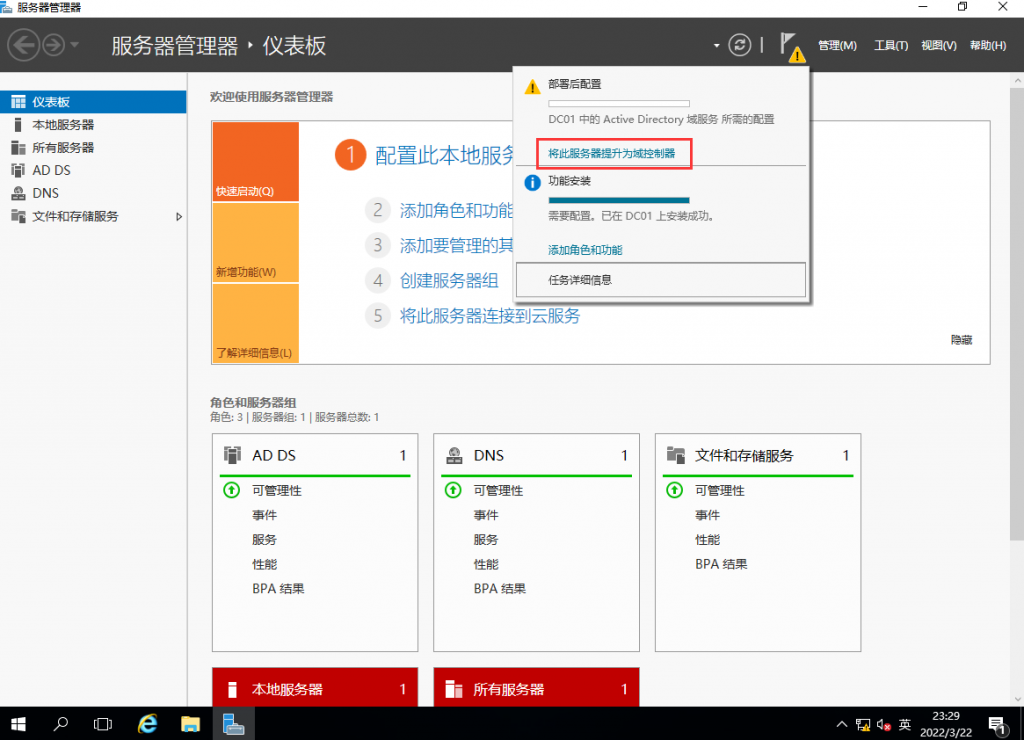Open 服务 in the DNS tile

486,539
